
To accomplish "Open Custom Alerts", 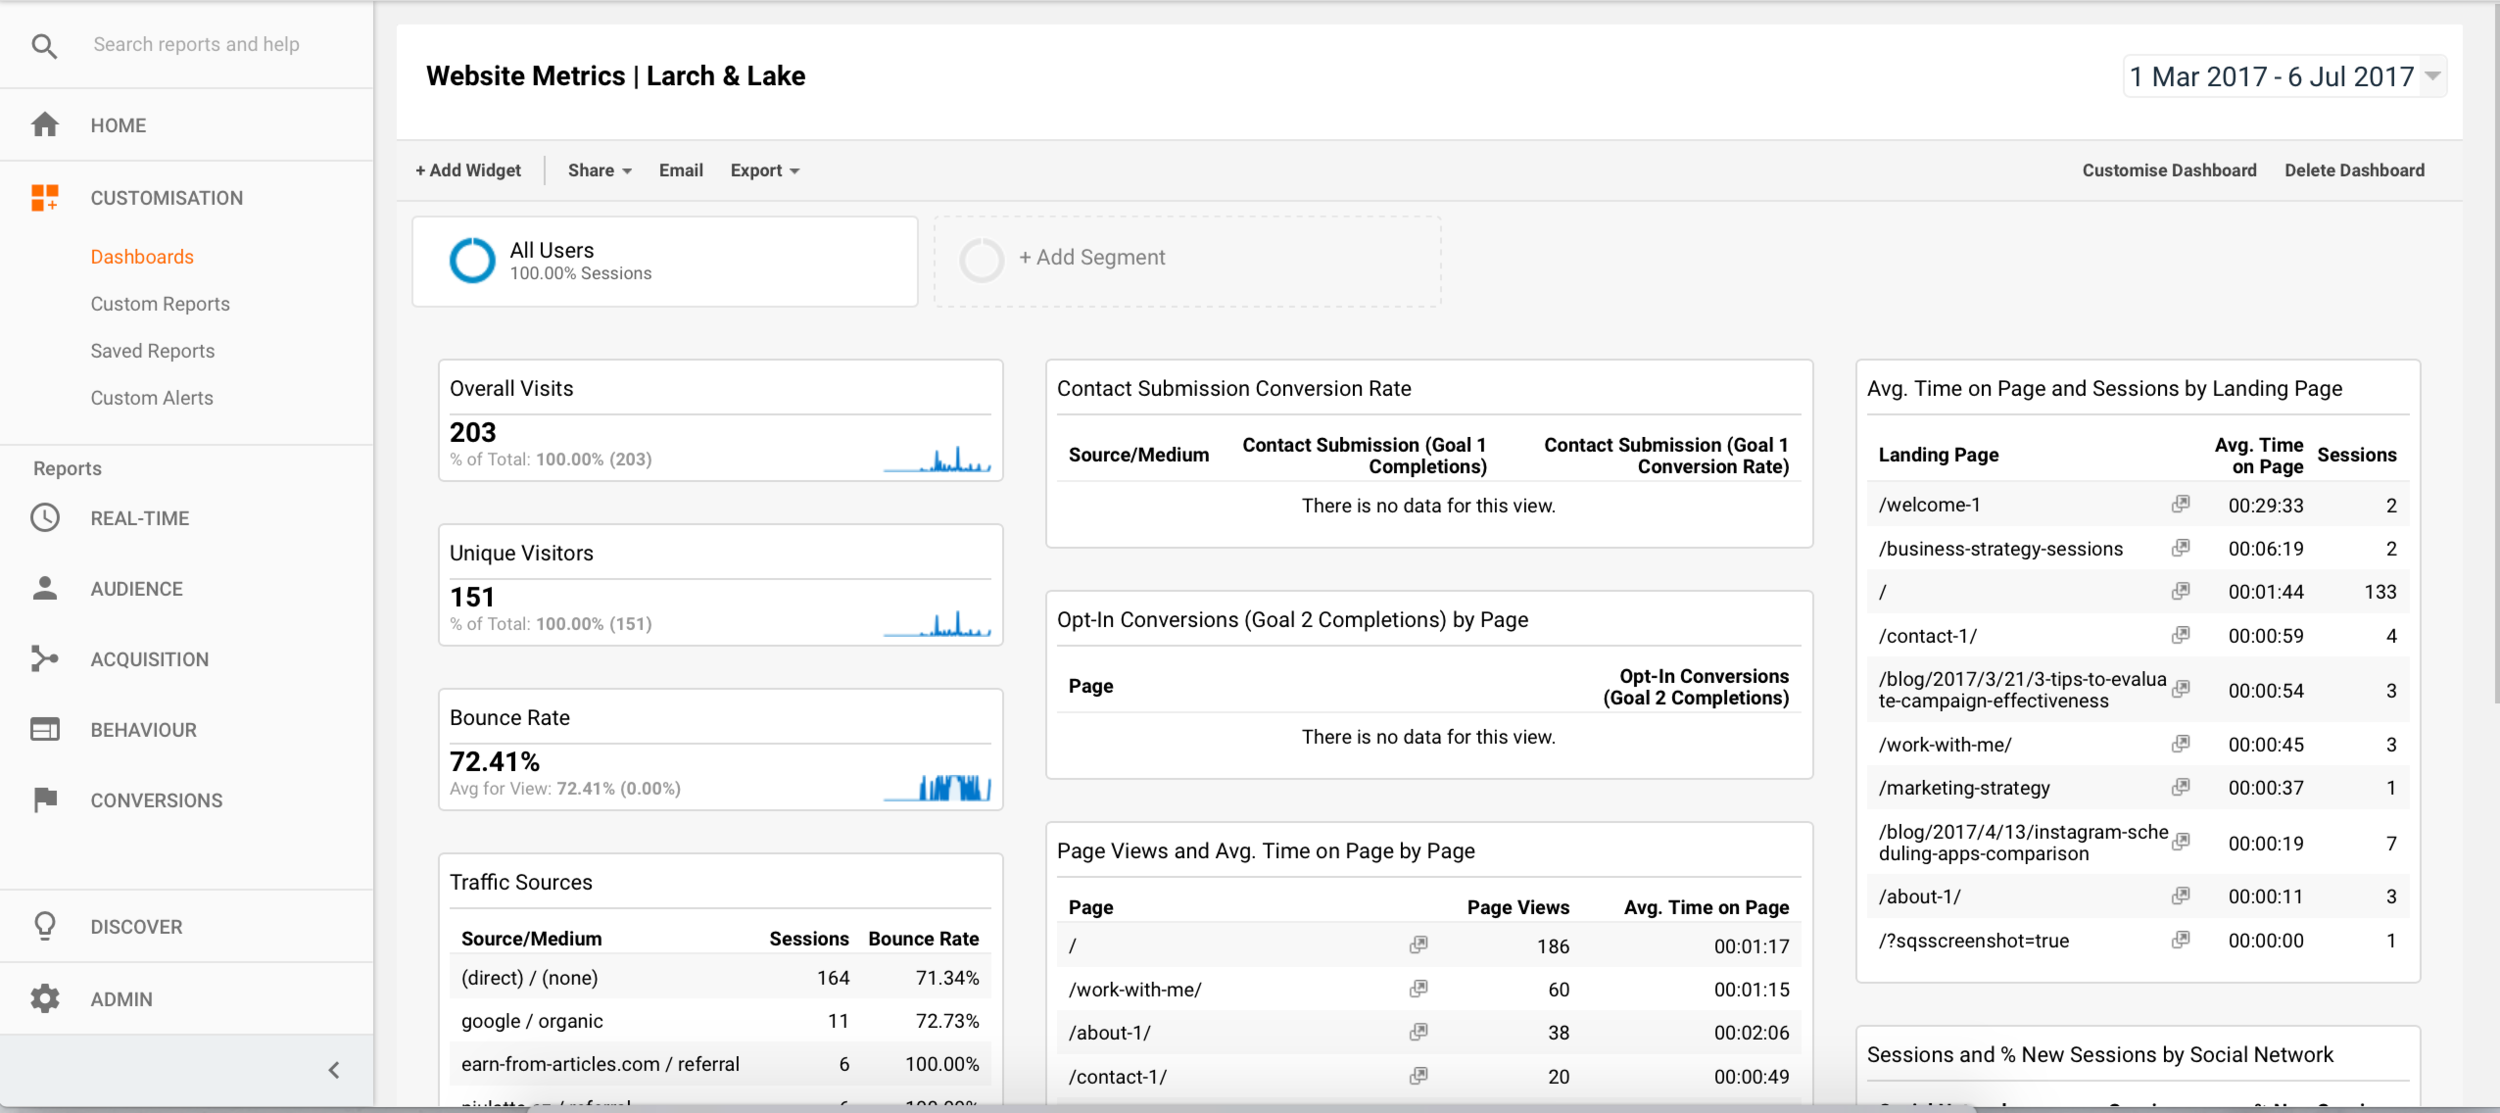I will pyautogui.click(x=152, y=398).
